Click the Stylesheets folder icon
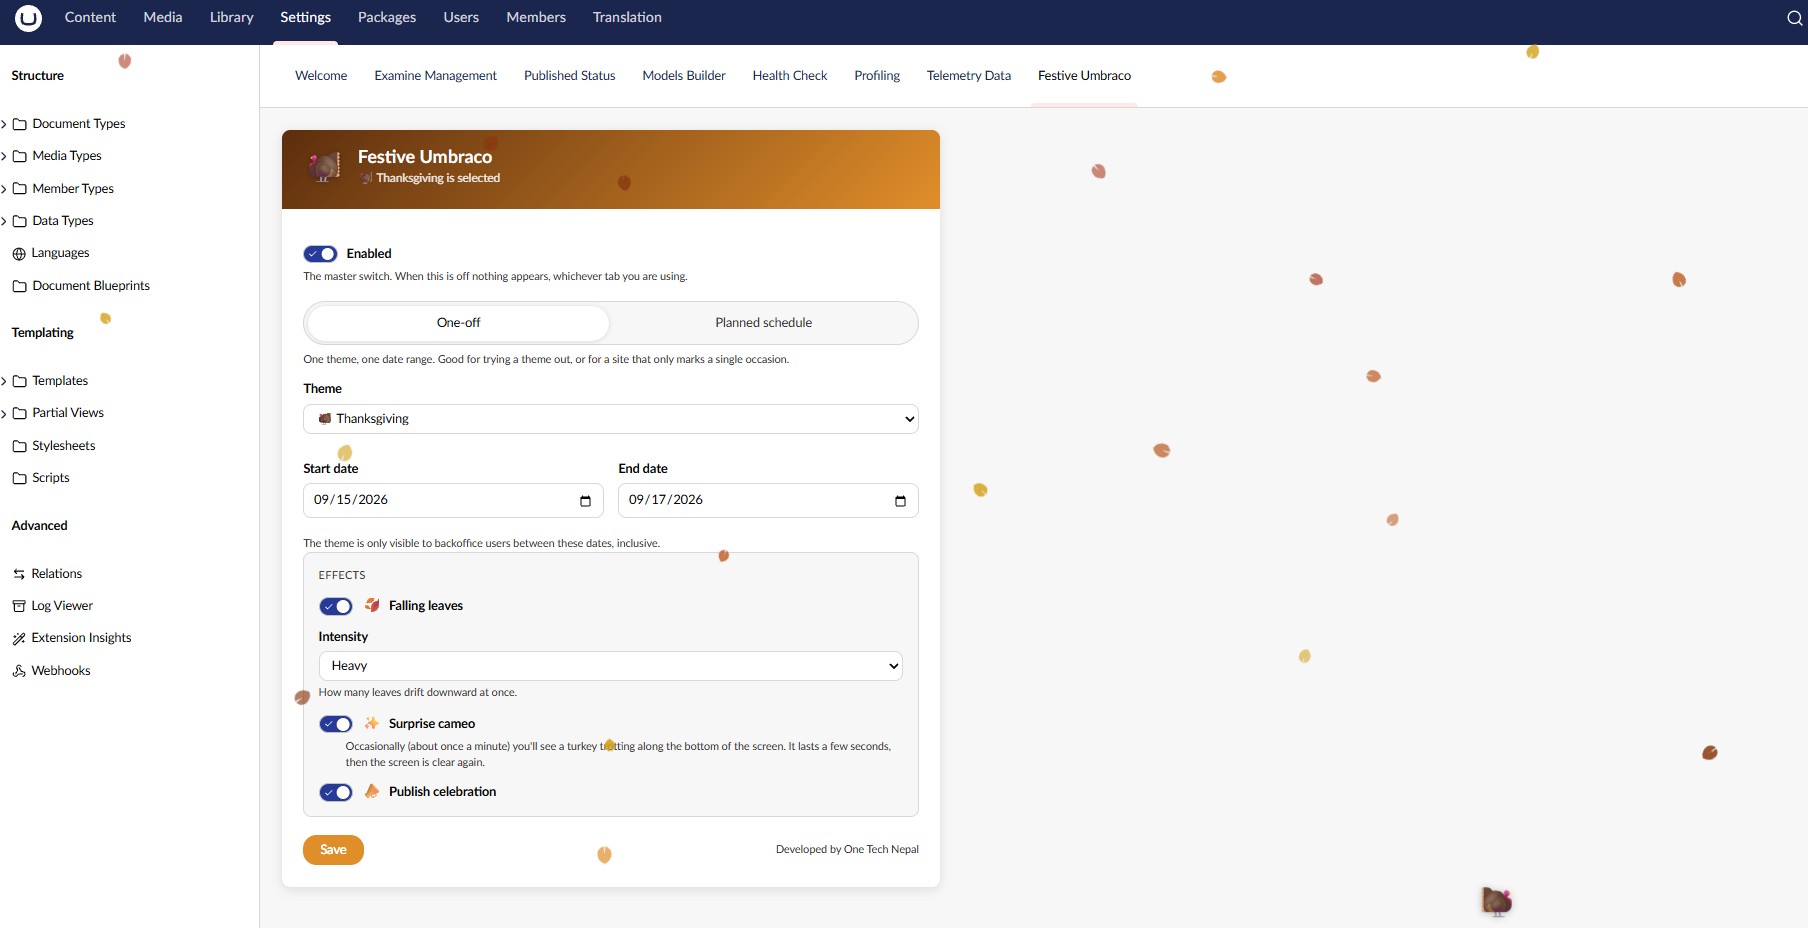 tap(19, 446)
